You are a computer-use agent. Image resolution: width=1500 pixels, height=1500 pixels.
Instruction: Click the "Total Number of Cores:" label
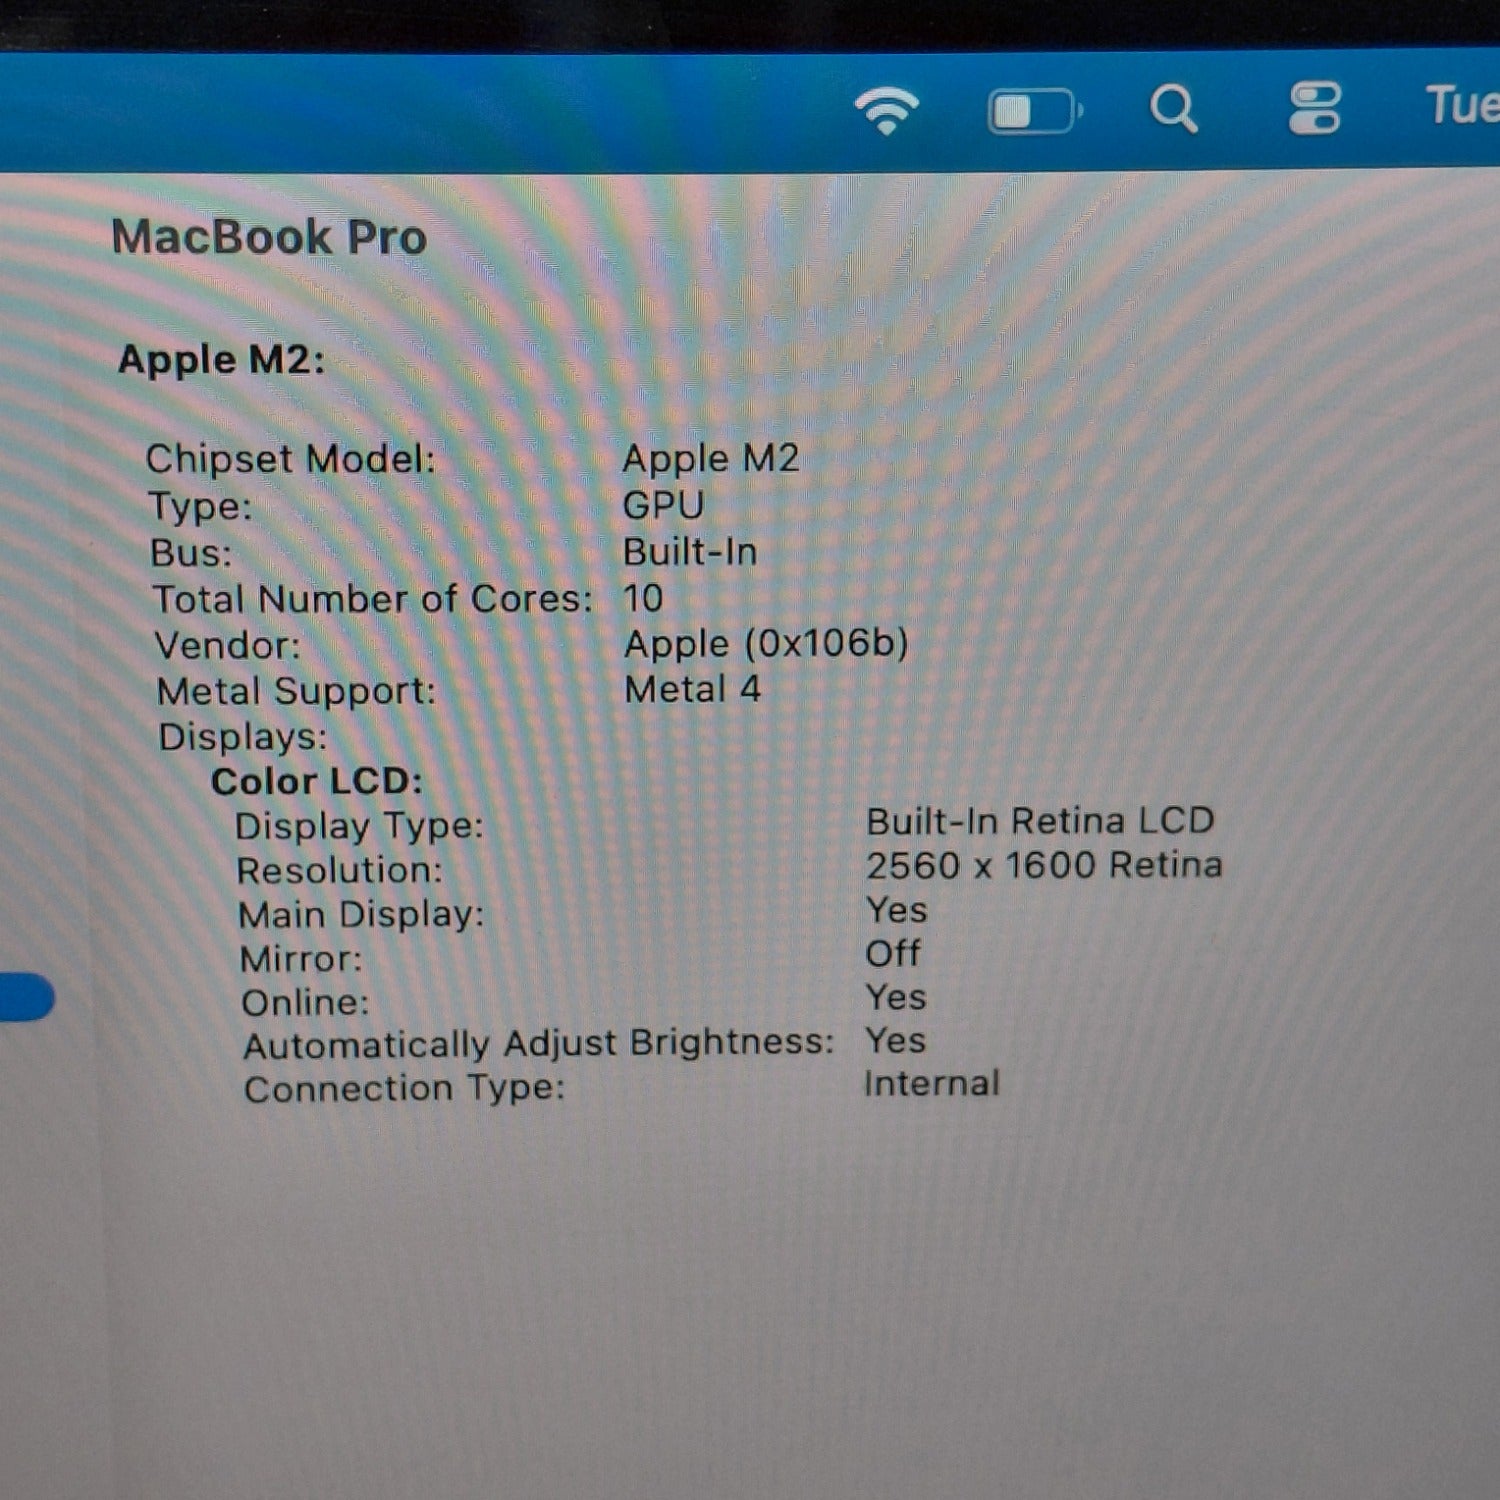(372, 599)
